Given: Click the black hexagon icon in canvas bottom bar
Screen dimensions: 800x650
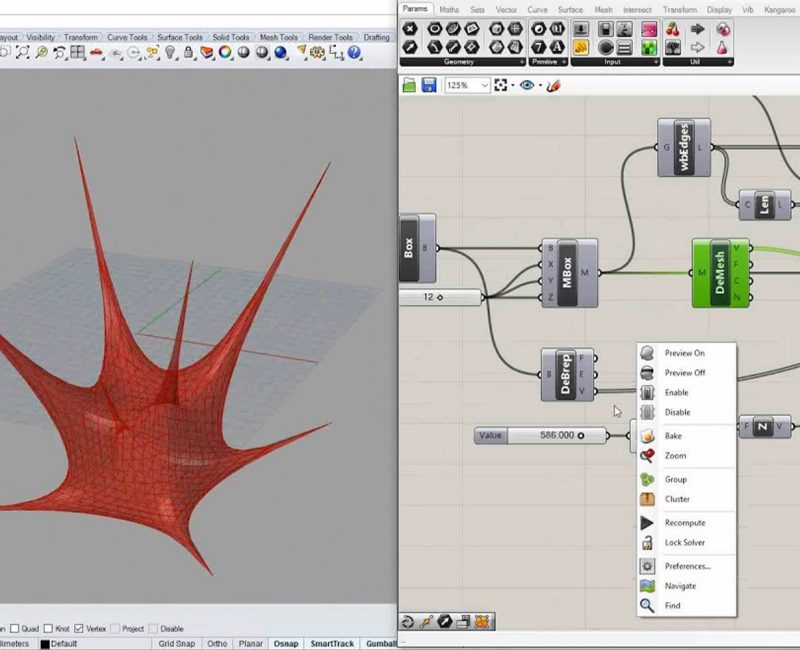Looking at the screenshot, I should [x=445, y=621].
